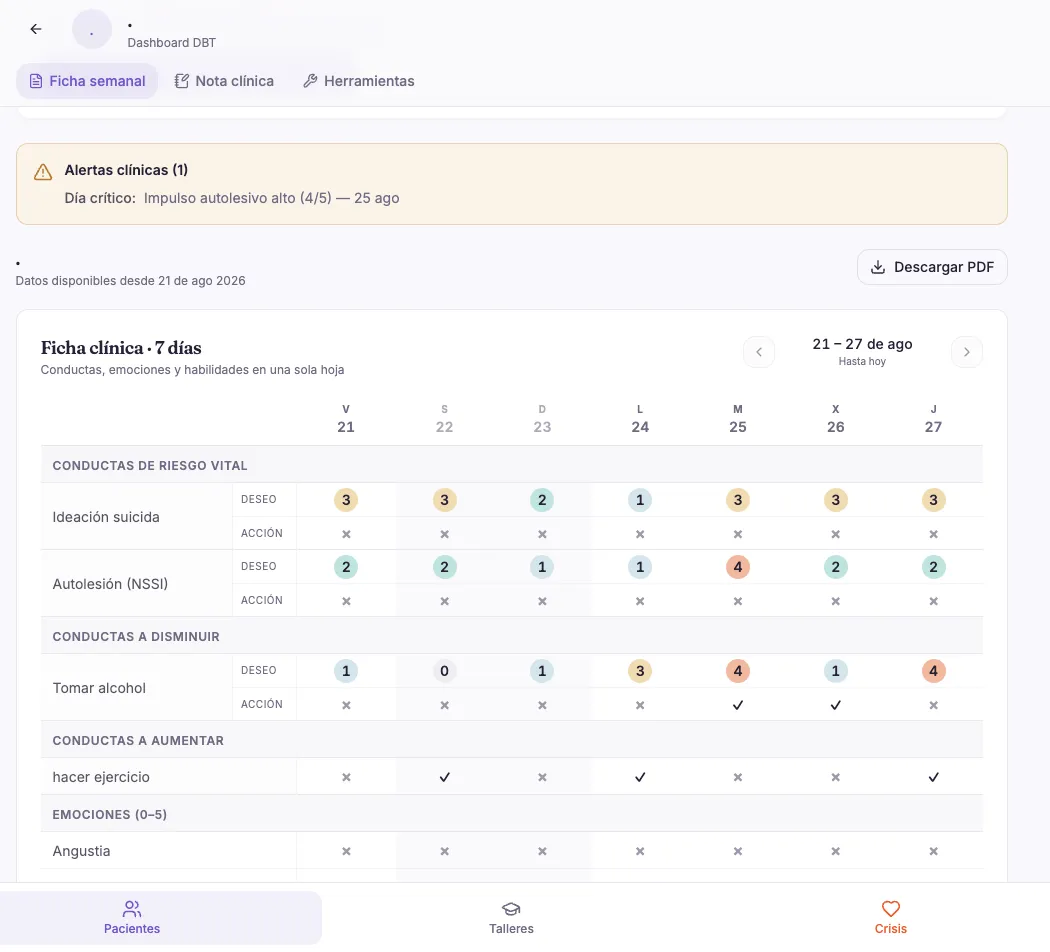1050x952 pixels.
Task: Click the Angustia emotion row label
Action: (81, 852)
